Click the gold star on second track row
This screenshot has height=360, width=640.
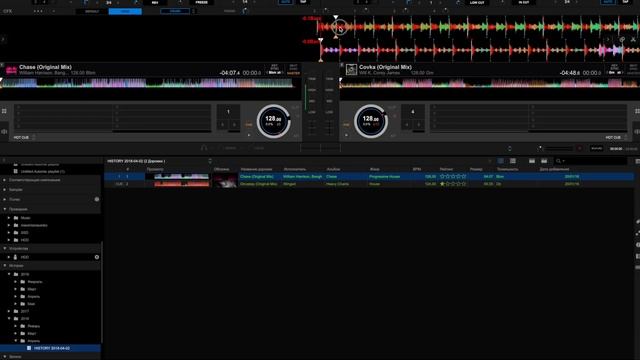tap(442, 184)
